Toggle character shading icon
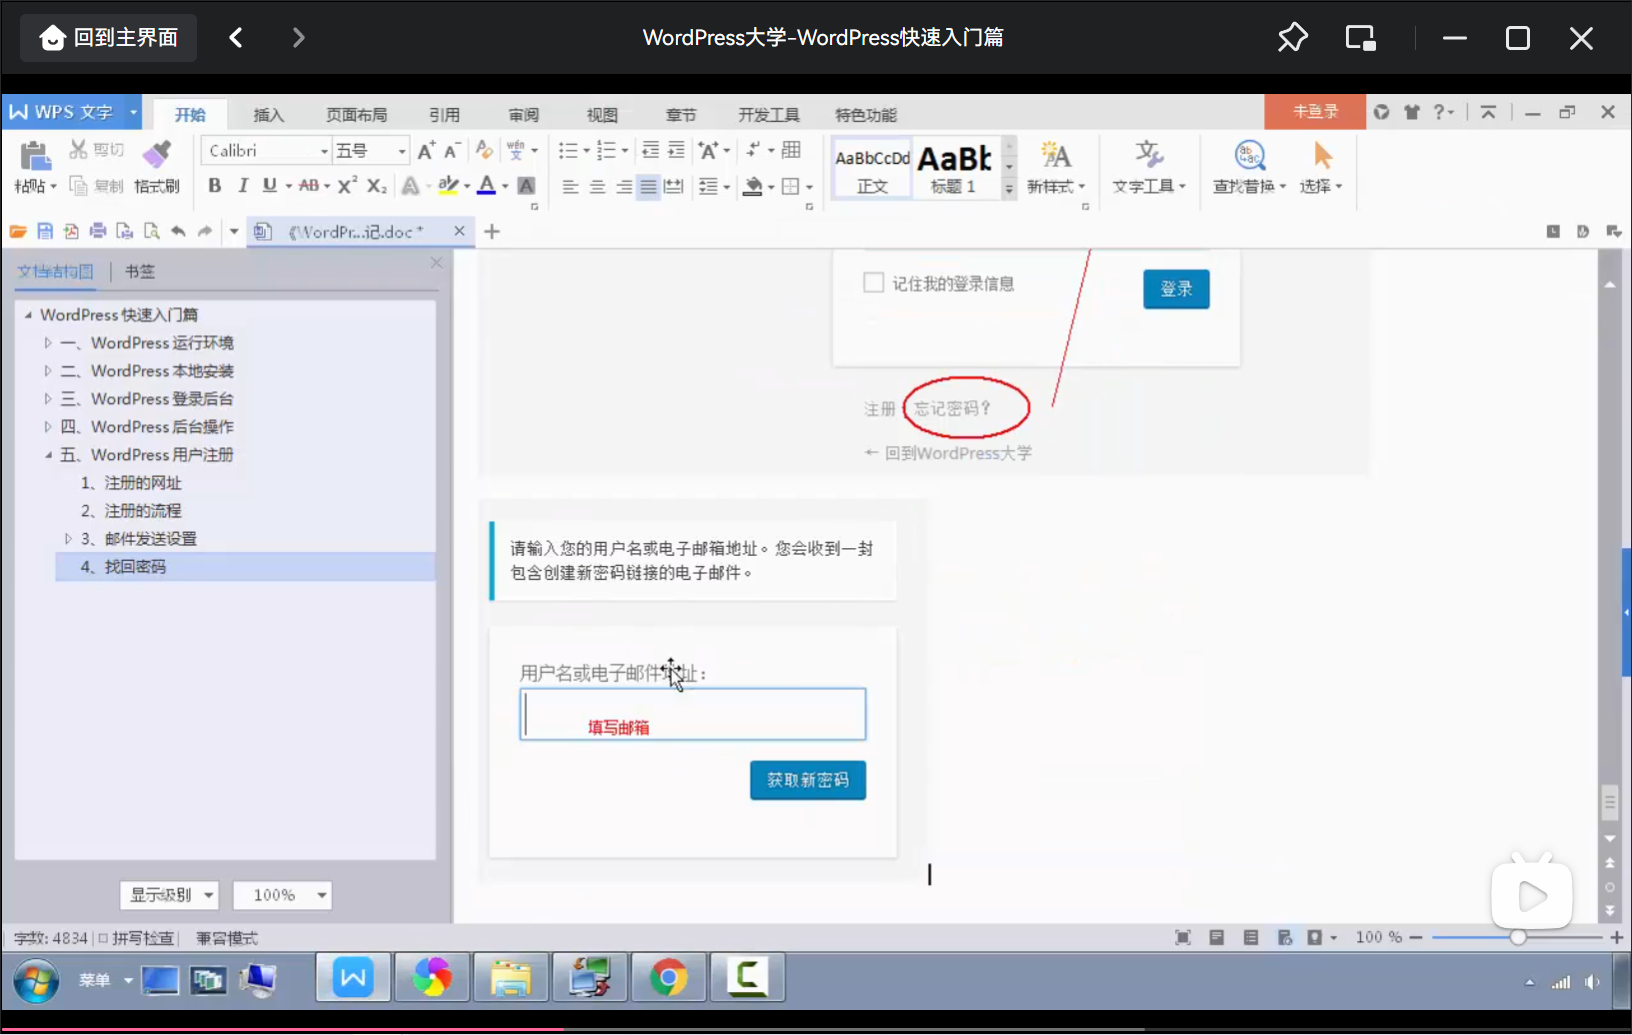 click(x=526, y=186)
